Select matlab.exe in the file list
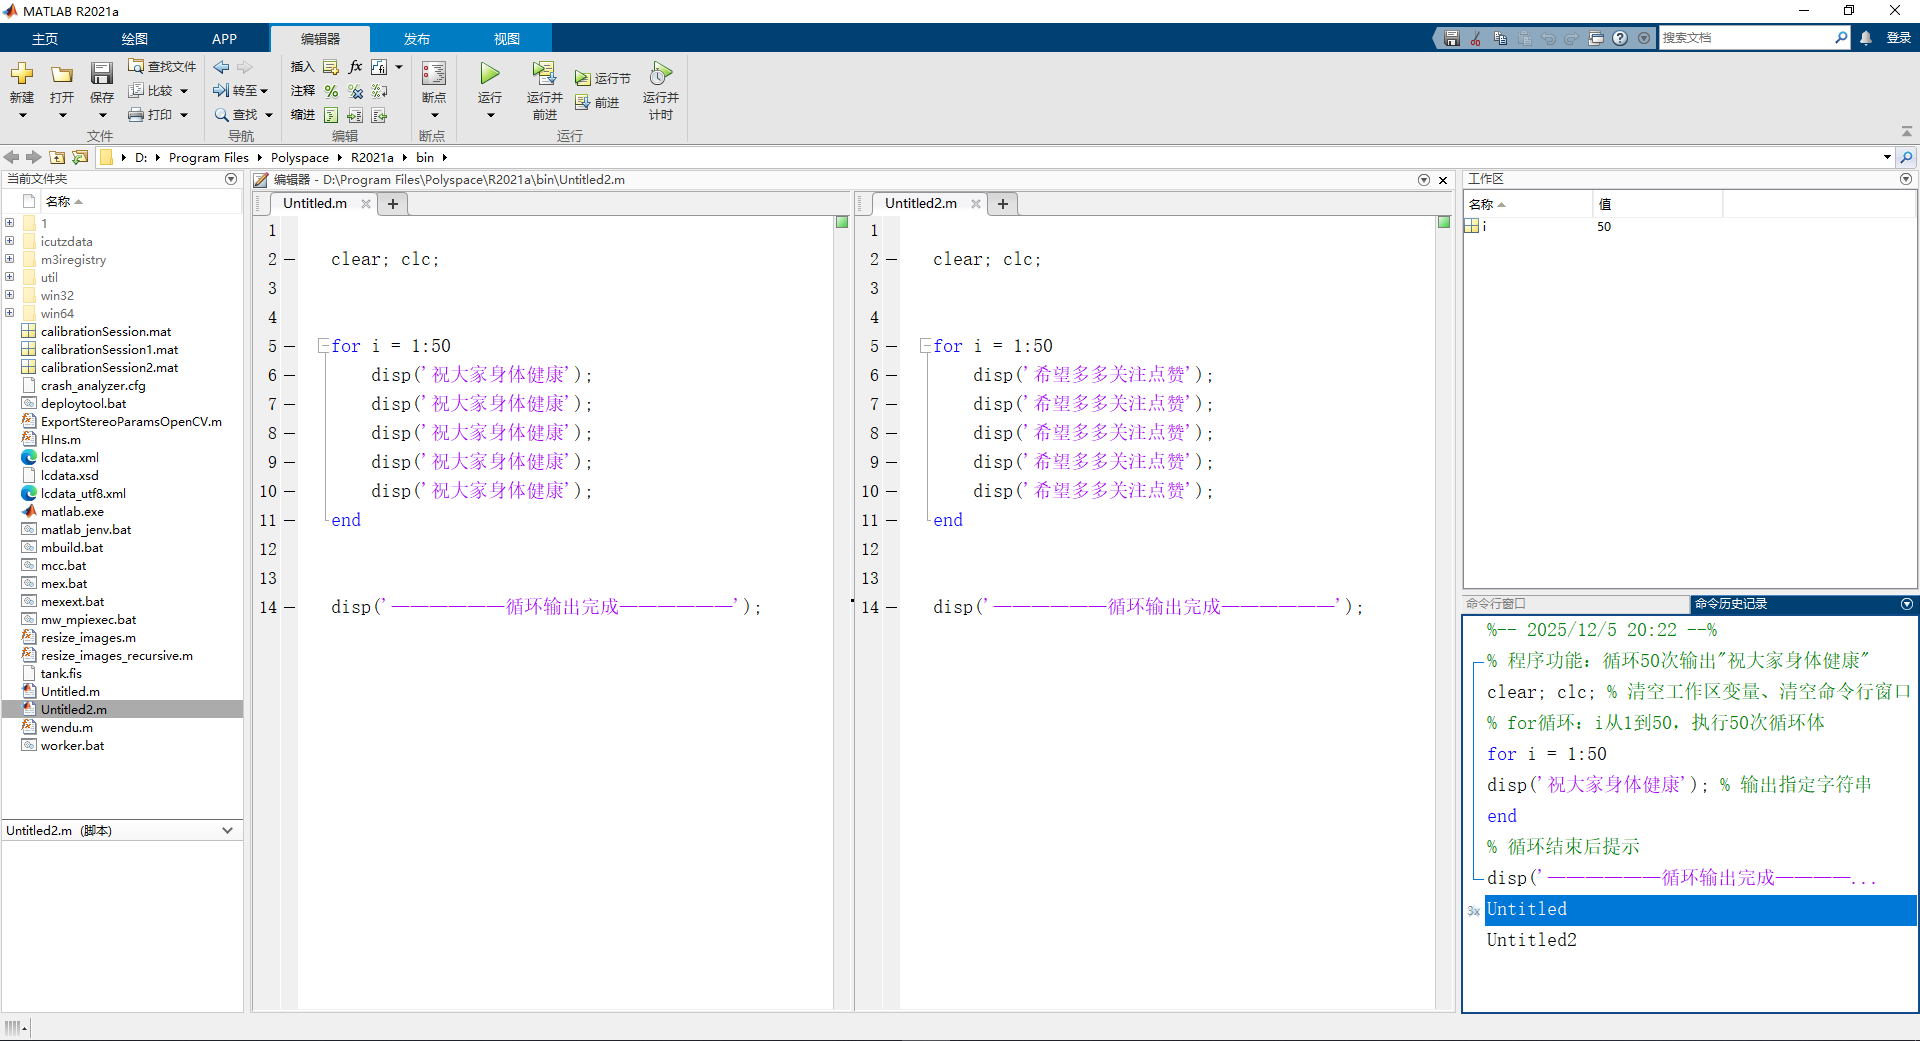 coord(72,511)
